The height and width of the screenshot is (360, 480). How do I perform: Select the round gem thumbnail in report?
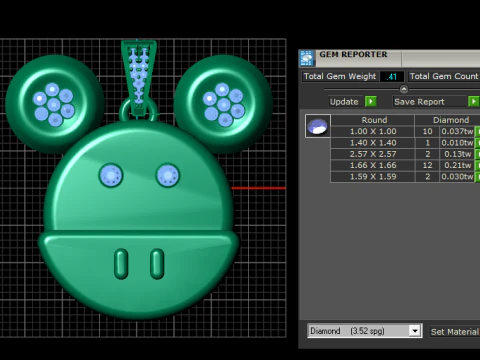(318, 126)
